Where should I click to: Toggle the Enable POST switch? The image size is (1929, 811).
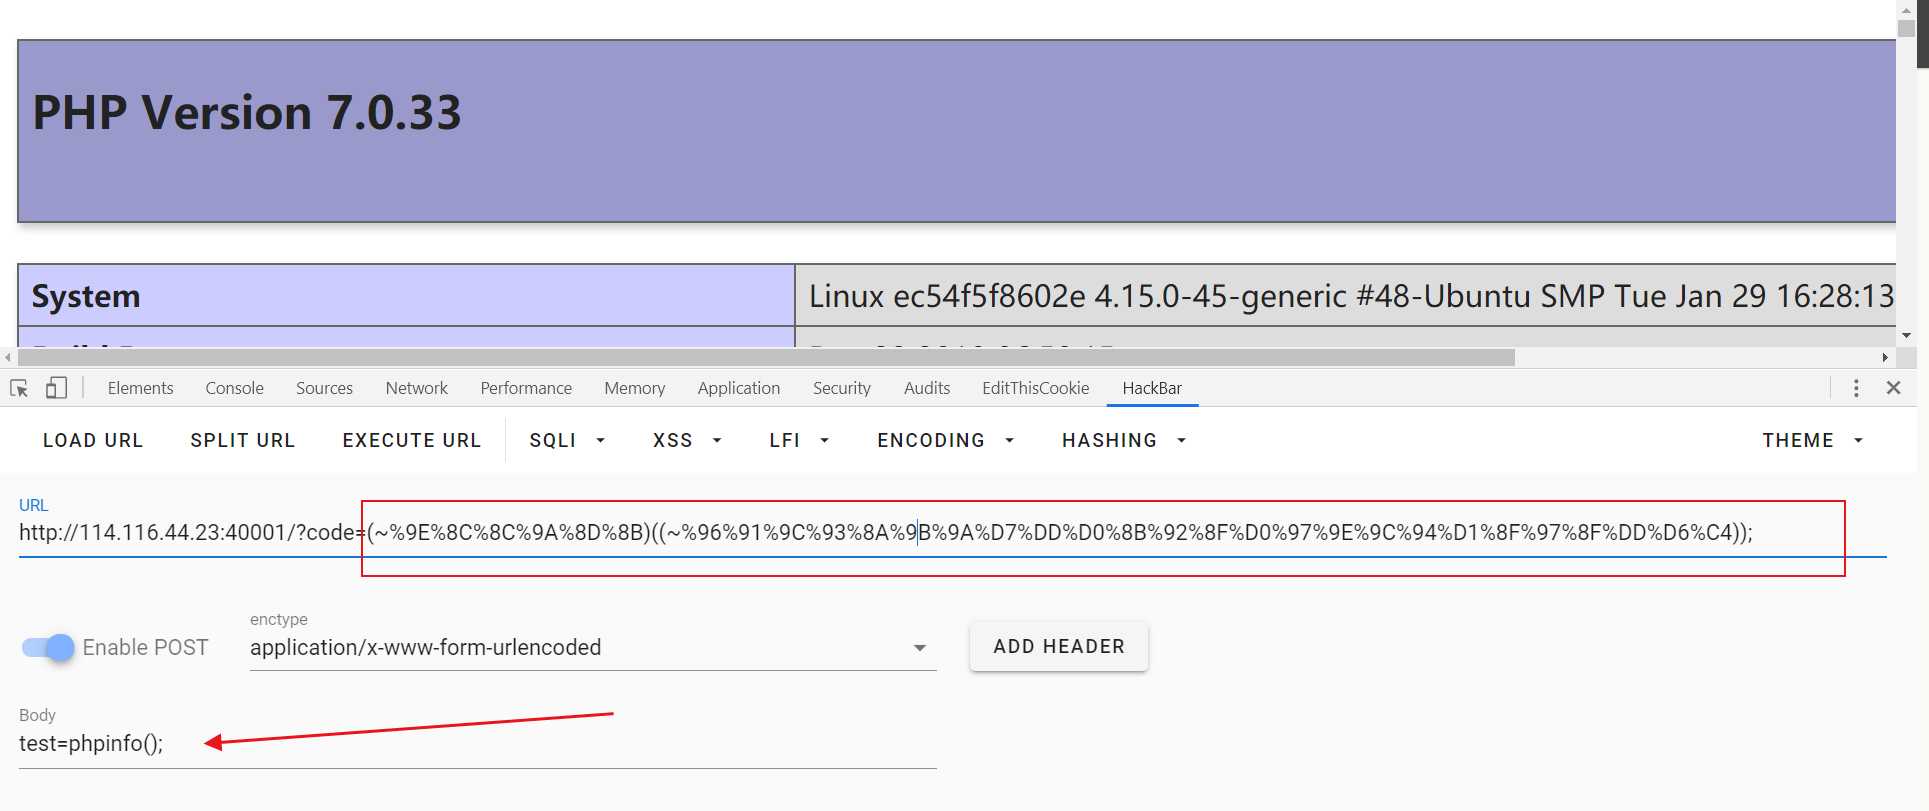(x=48, y=648)
